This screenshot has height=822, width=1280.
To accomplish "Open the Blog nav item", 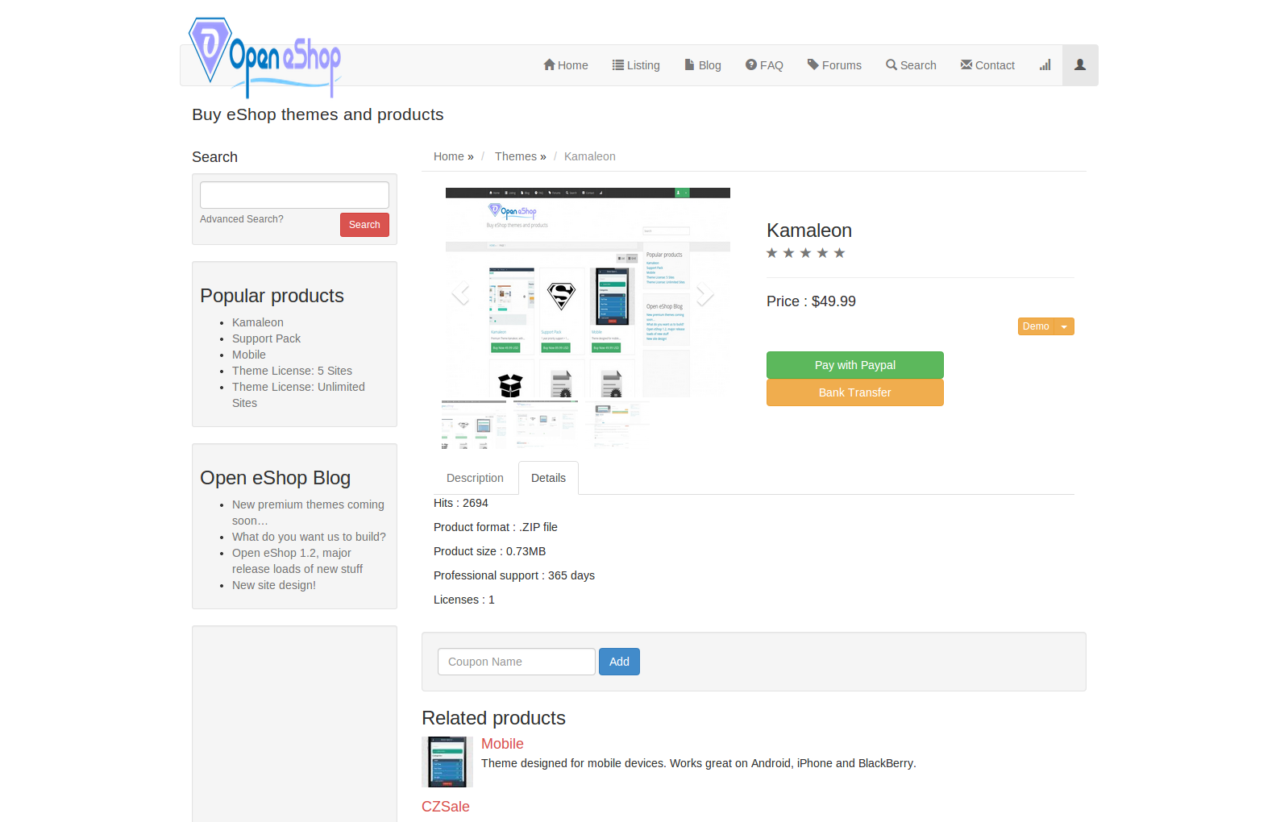I will (703, 65).
